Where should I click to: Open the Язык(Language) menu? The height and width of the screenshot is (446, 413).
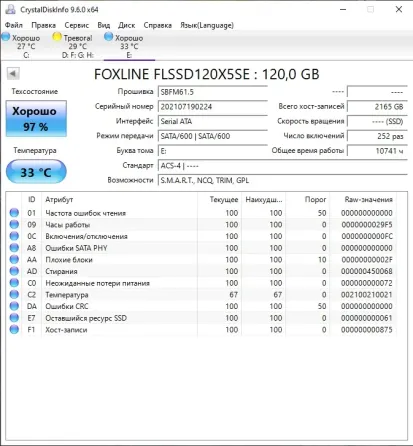tap(207, 25)
